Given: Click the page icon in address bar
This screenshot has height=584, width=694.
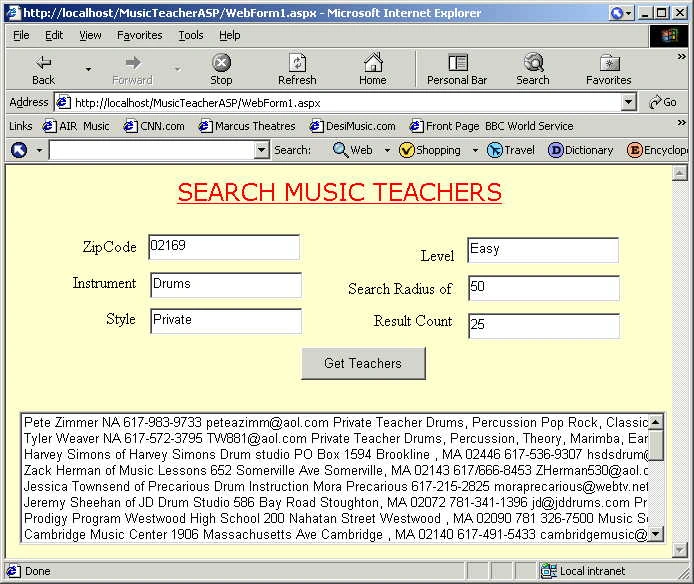Looking at the screenshot, I should 63,102.
